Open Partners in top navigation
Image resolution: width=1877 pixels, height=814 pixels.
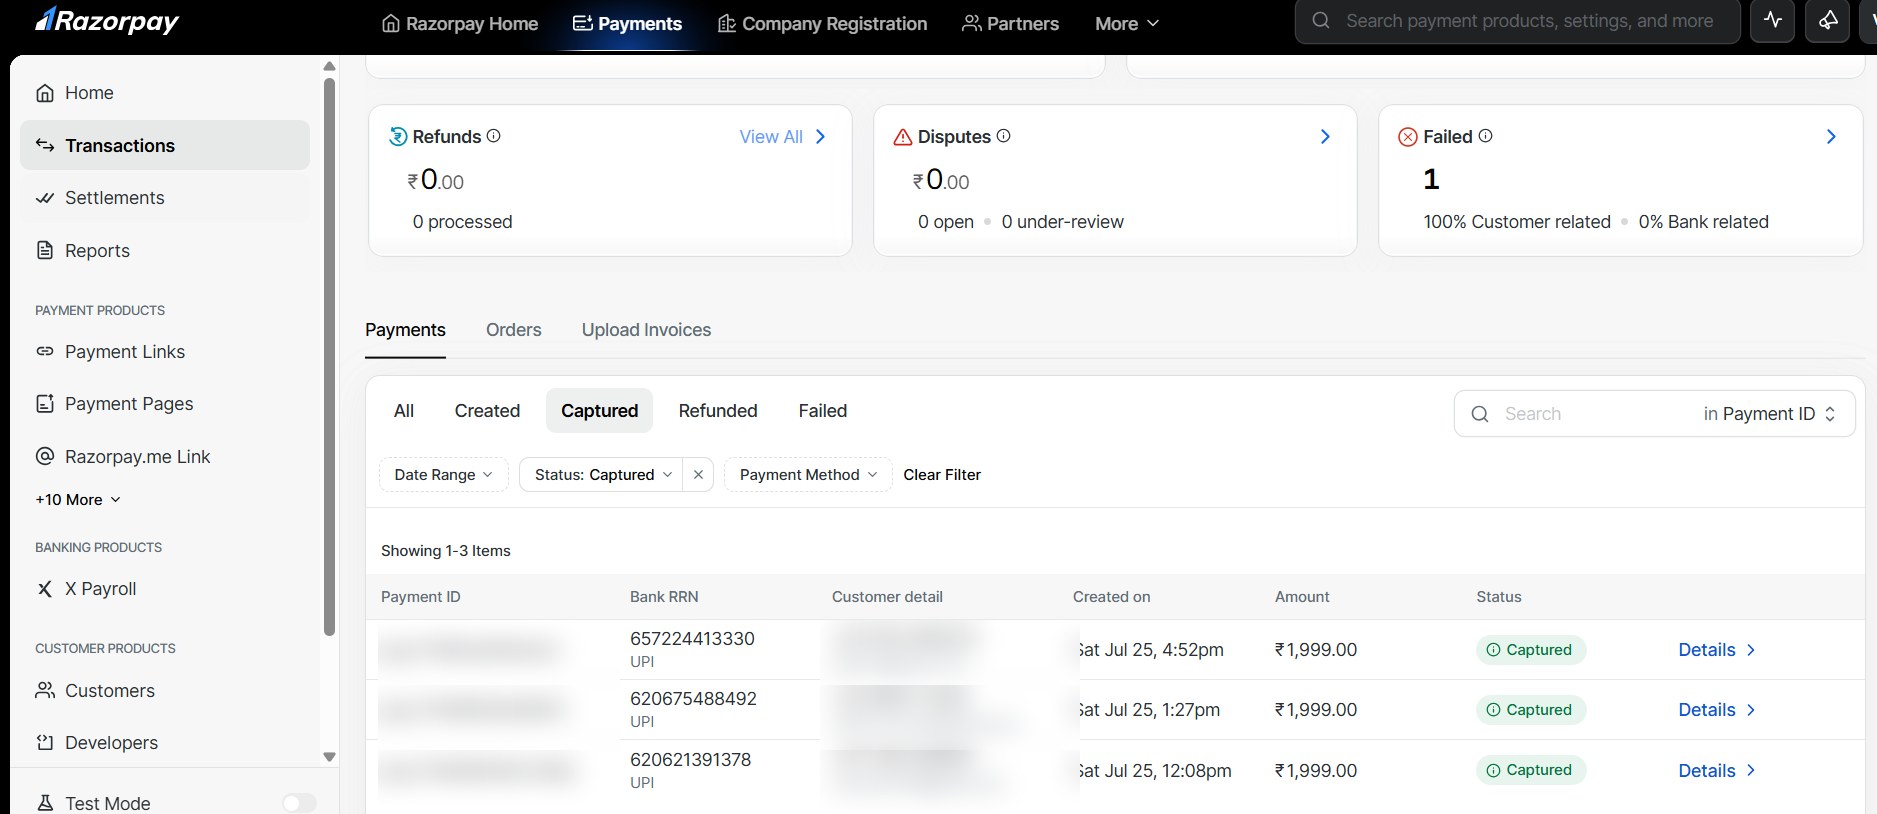[1010, 24]
